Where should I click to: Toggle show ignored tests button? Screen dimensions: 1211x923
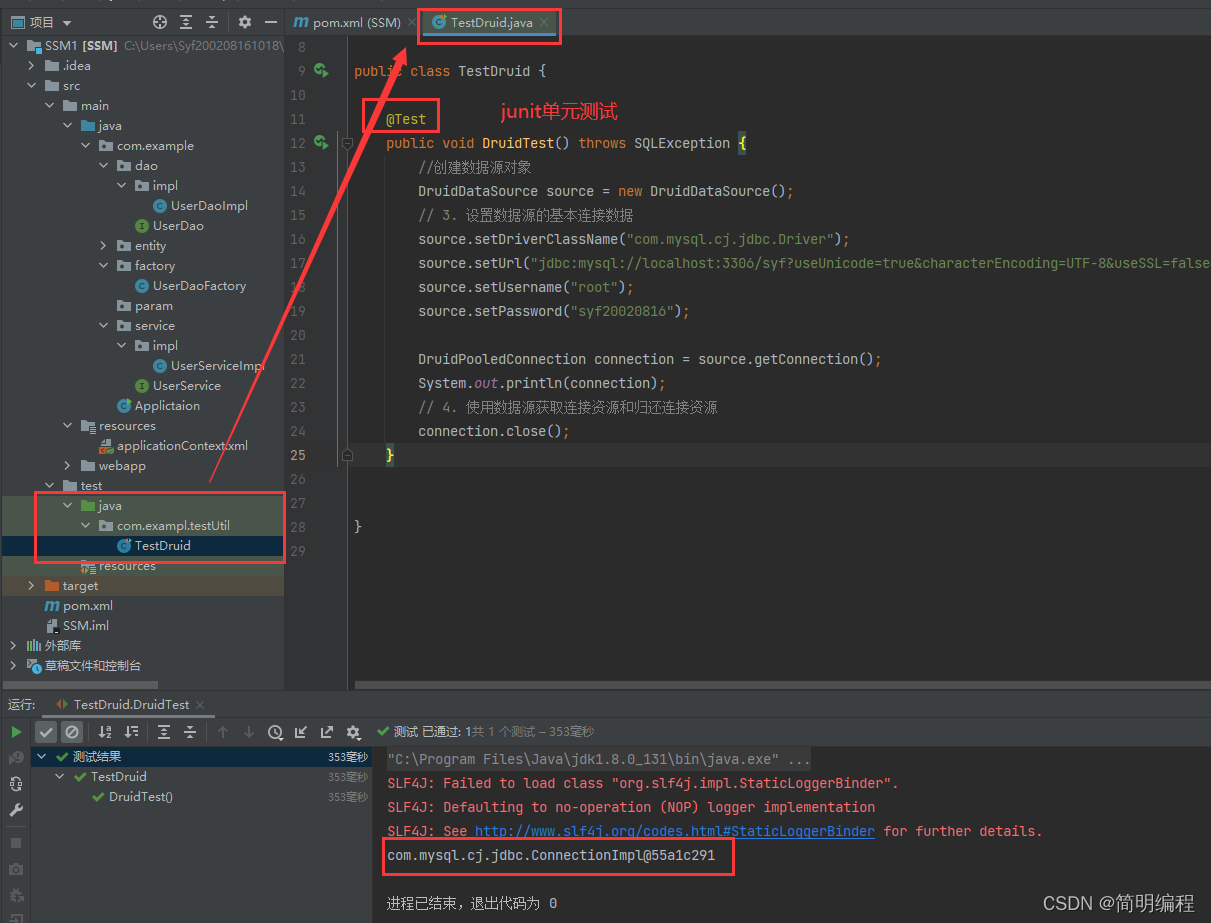tap(71, 732)
